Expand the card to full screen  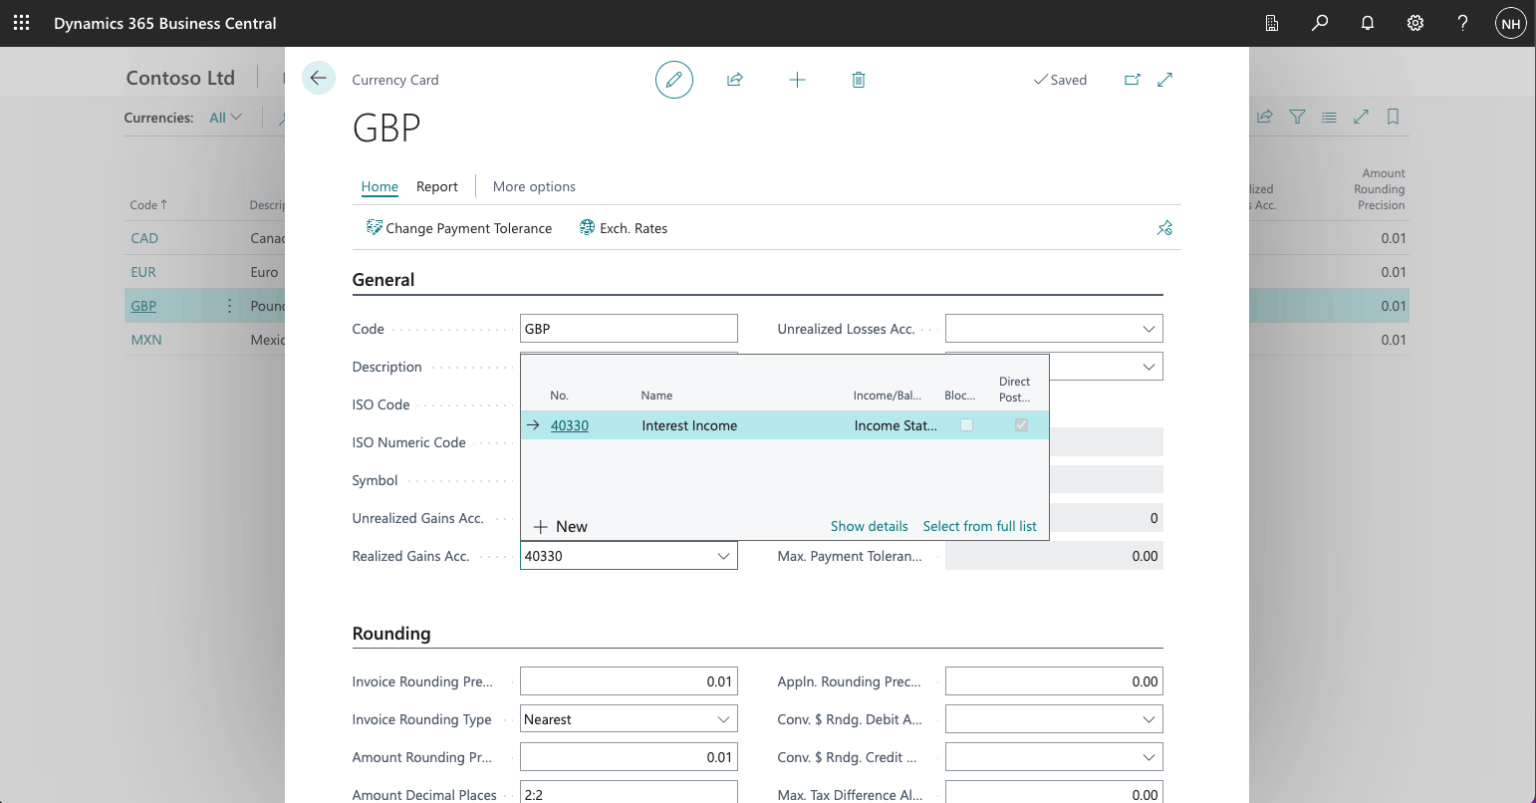coord(1165,80)
